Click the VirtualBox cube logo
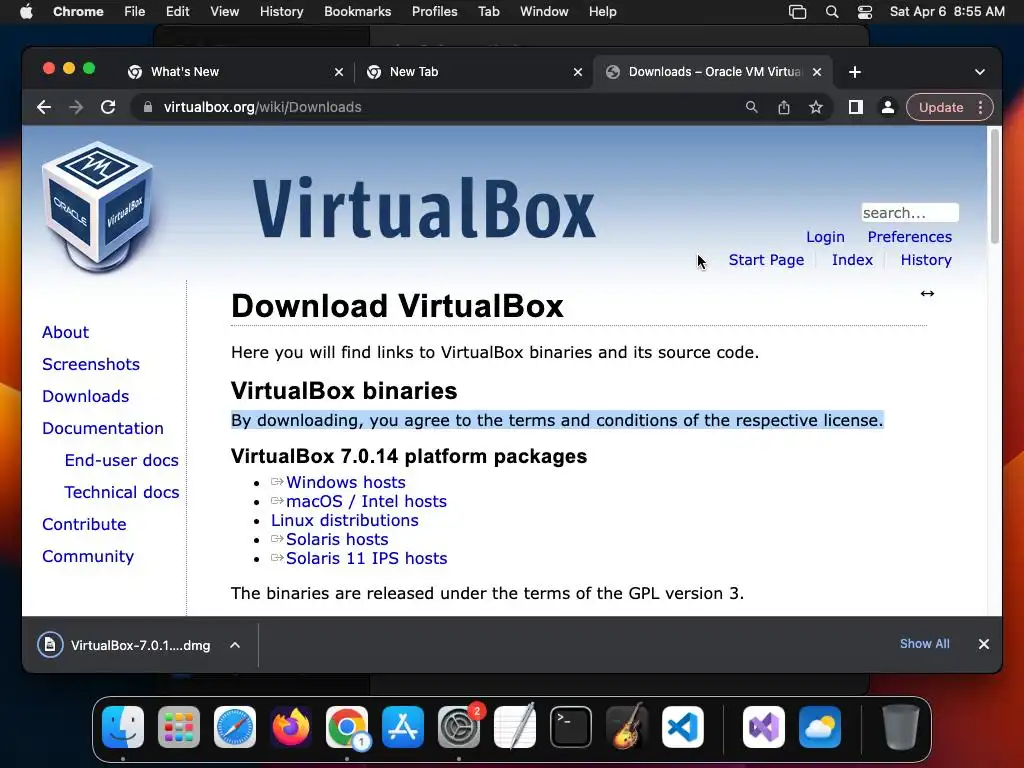 click(x=98, y=206)
